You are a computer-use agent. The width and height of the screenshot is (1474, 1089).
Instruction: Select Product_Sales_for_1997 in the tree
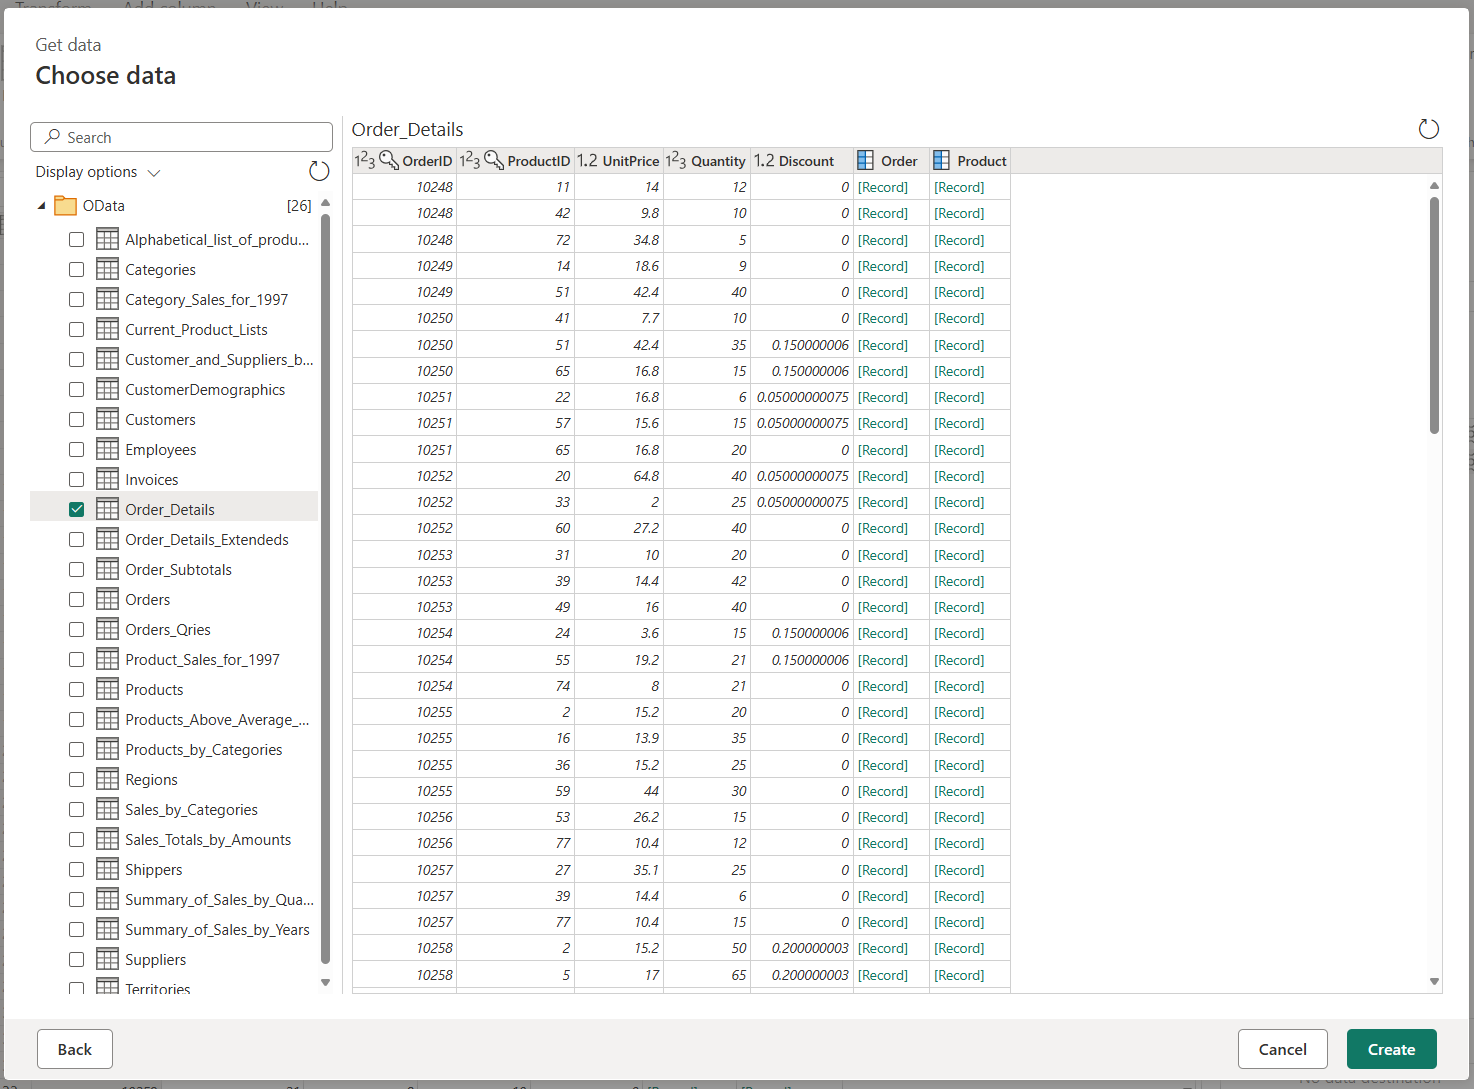[202, 659]
